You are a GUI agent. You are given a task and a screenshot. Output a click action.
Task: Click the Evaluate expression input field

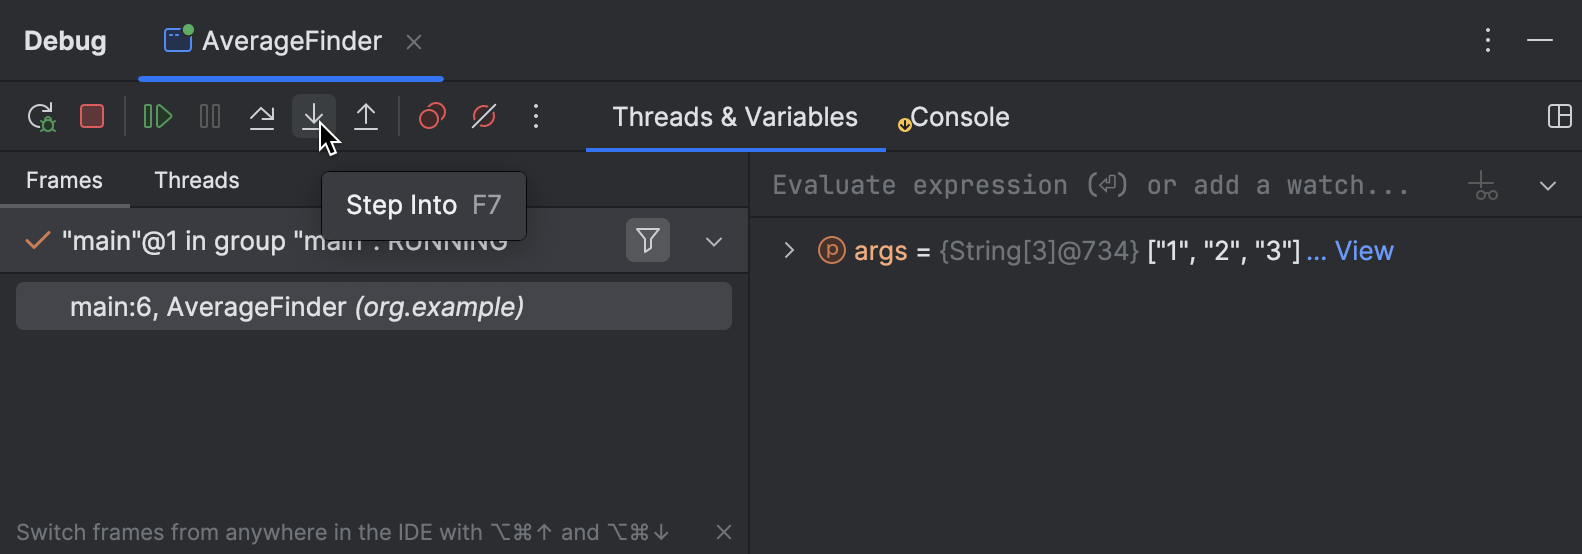pyautogui.click(x=1090, y=185)
